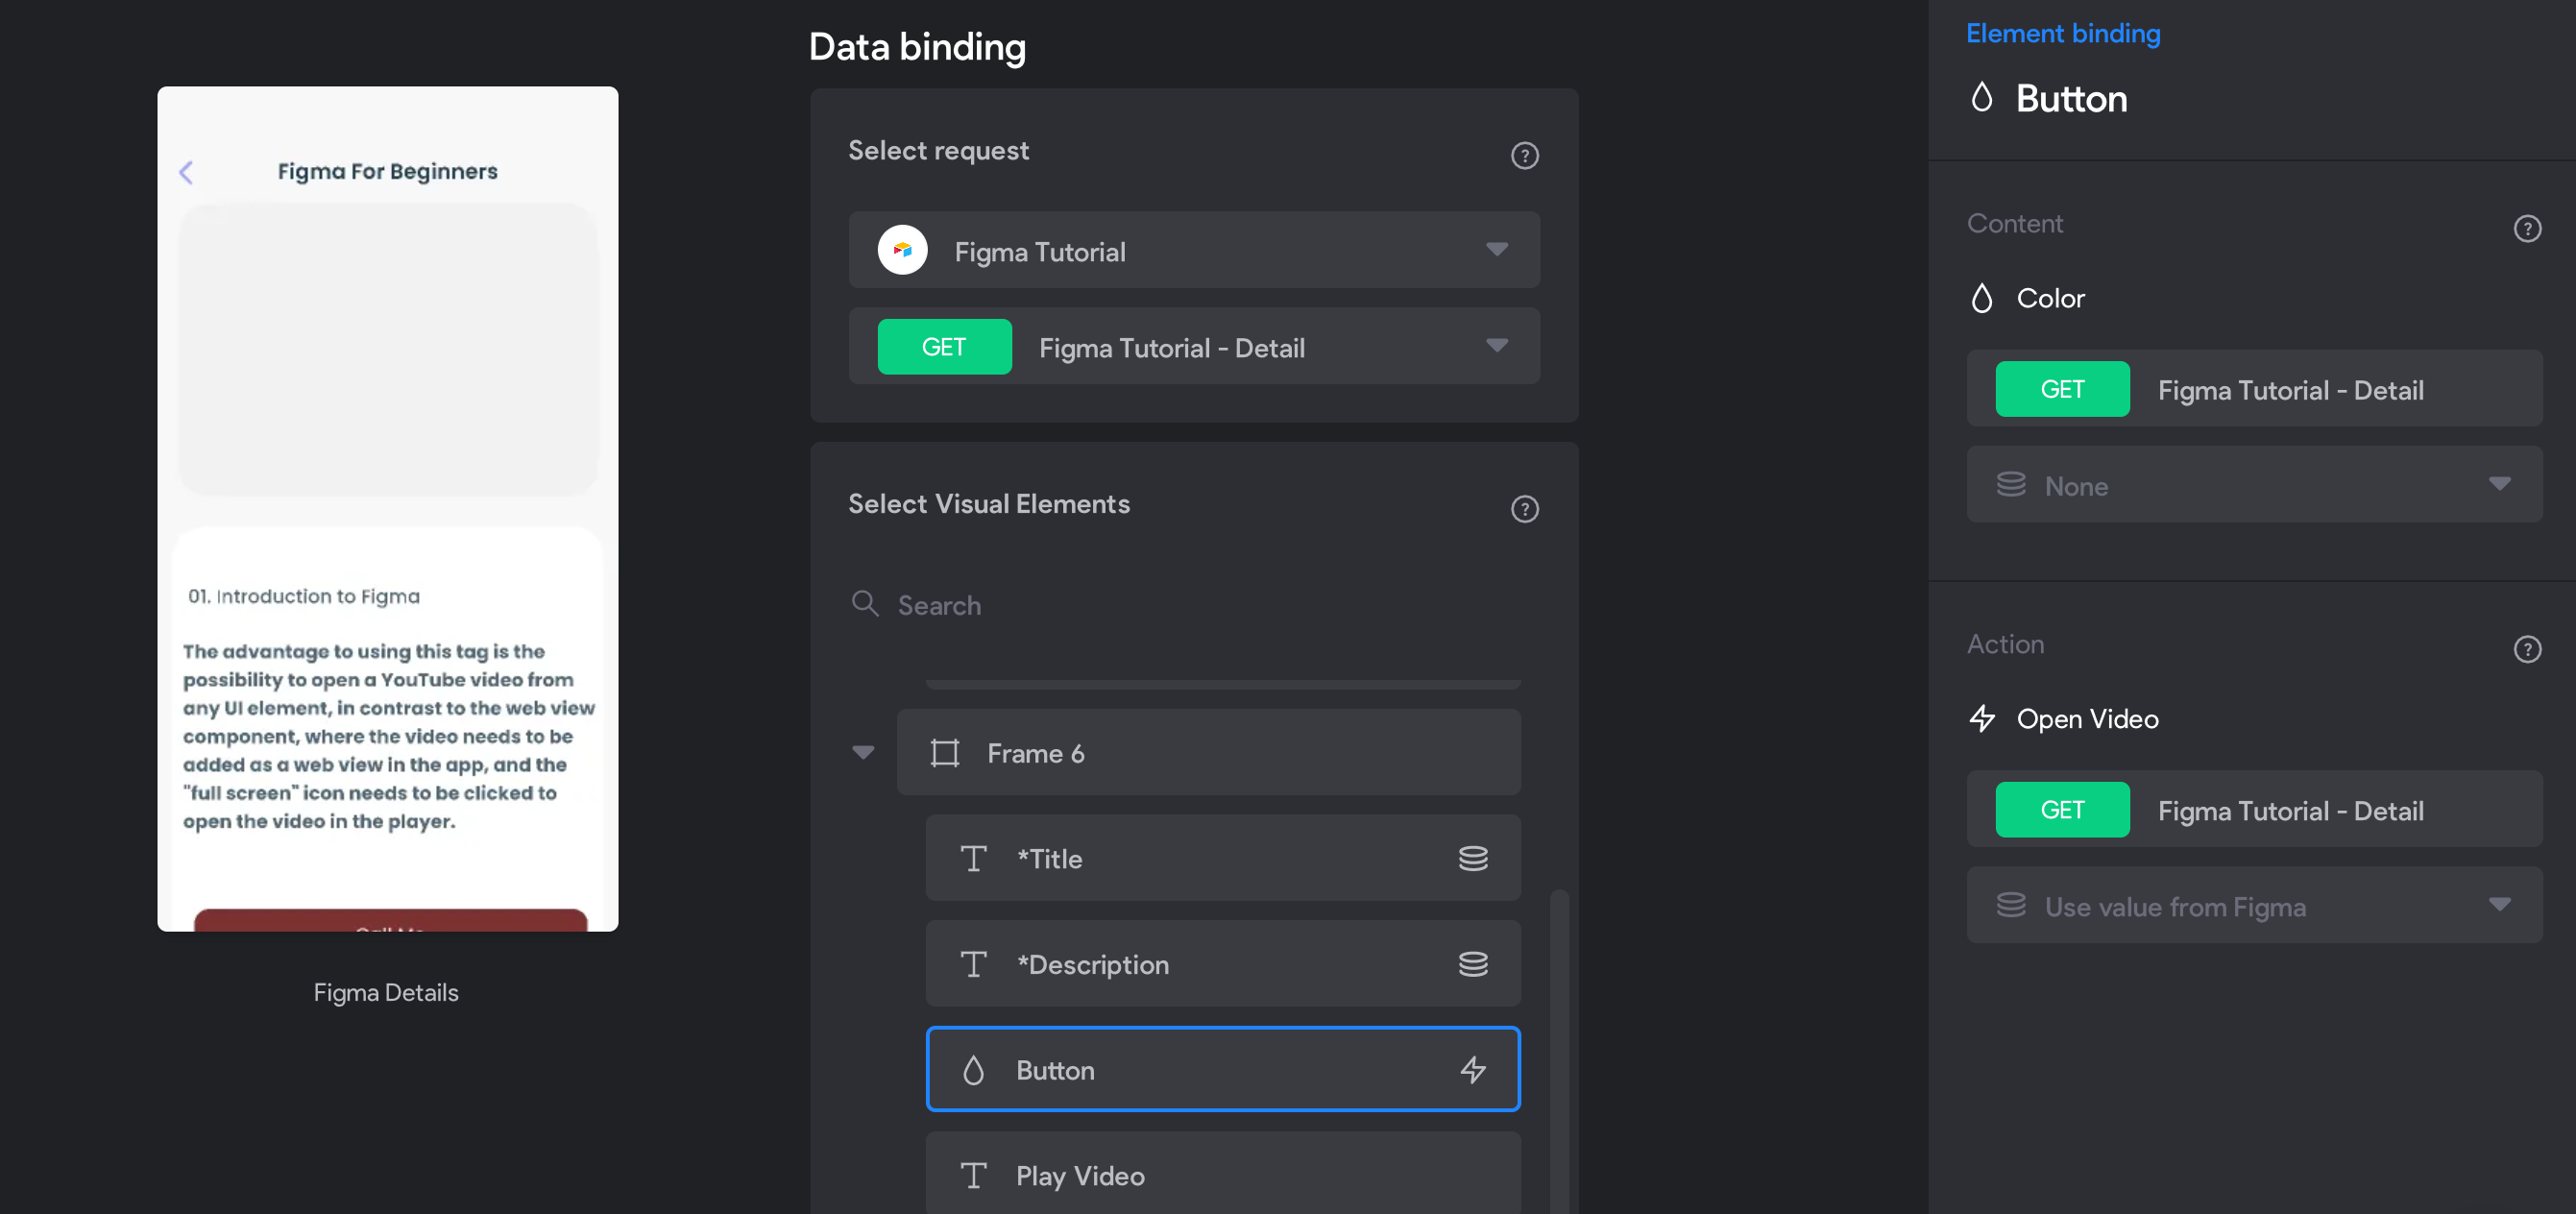Click the data stack icon on *Description row
The height and width of the screenshot is (1214, 2576).
tap(1473, 964)
